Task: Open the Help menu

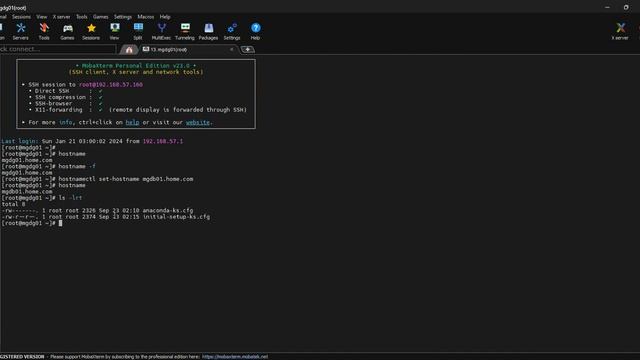Action: (165, 17)
